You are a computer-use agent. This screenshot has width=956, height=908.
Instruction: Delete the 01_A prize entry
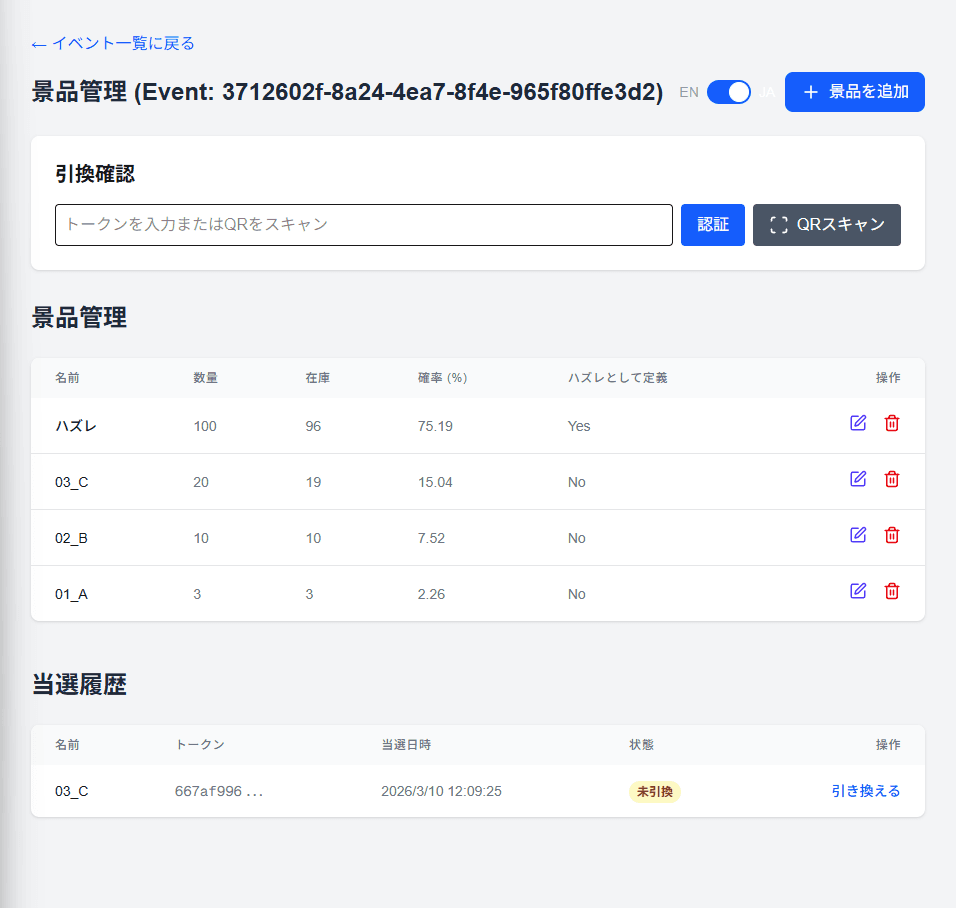pyautogui.click(x=891, y=591)
